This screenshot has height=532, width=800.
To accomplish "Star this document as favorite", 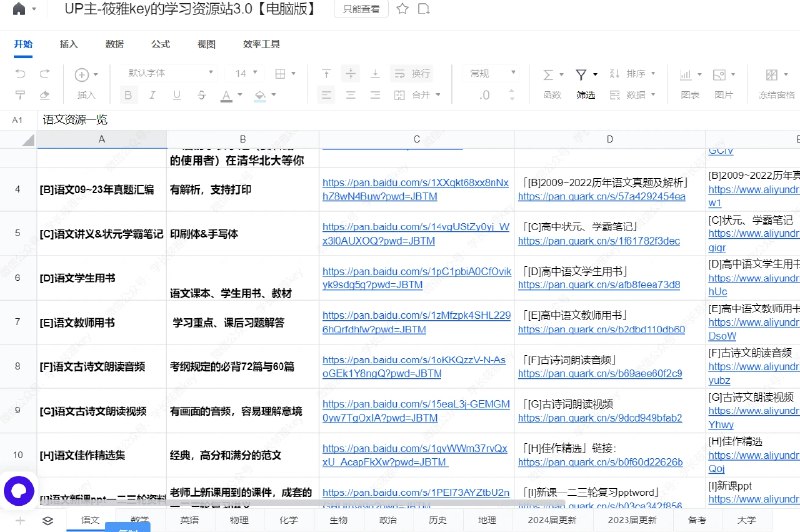I will 403,9.
